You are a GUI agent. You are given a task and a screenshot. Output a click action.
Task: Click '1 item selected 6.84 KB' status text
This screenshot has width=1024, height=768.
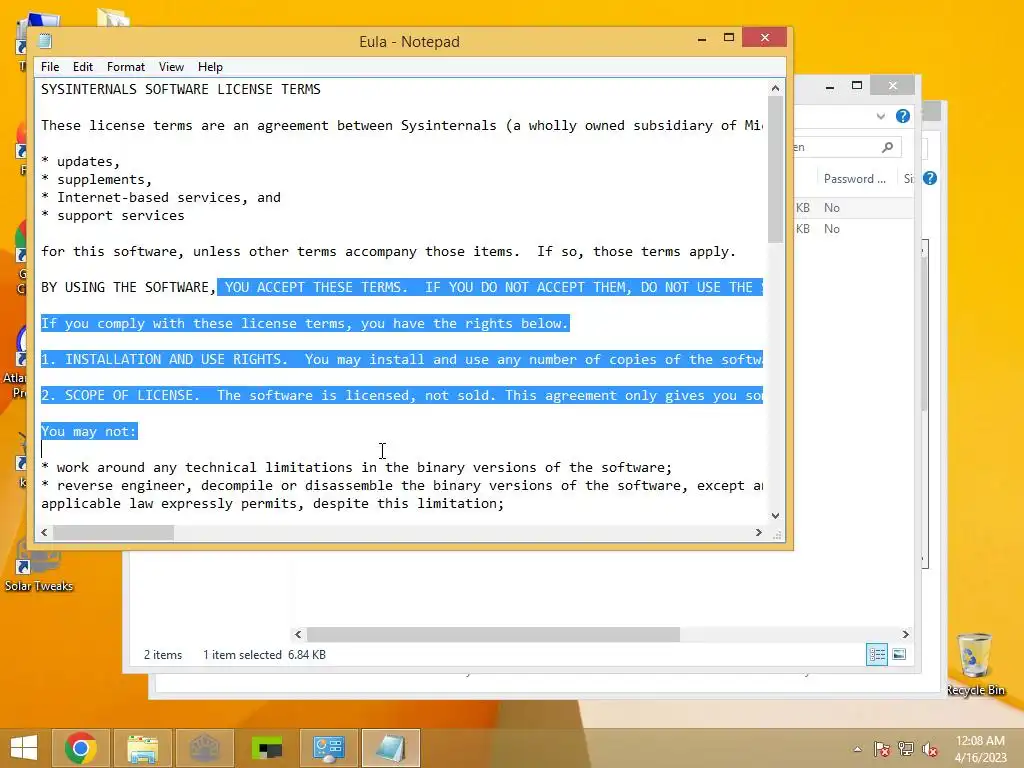(x=264, y=654)
